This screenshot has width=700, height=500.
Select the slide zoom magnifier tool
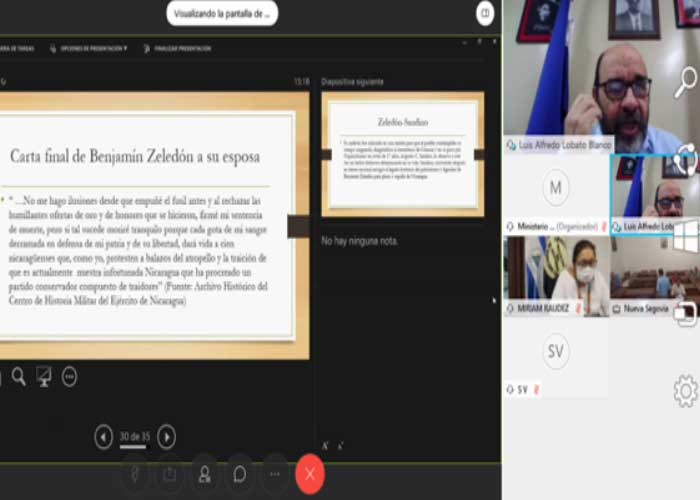click(18, 376)
